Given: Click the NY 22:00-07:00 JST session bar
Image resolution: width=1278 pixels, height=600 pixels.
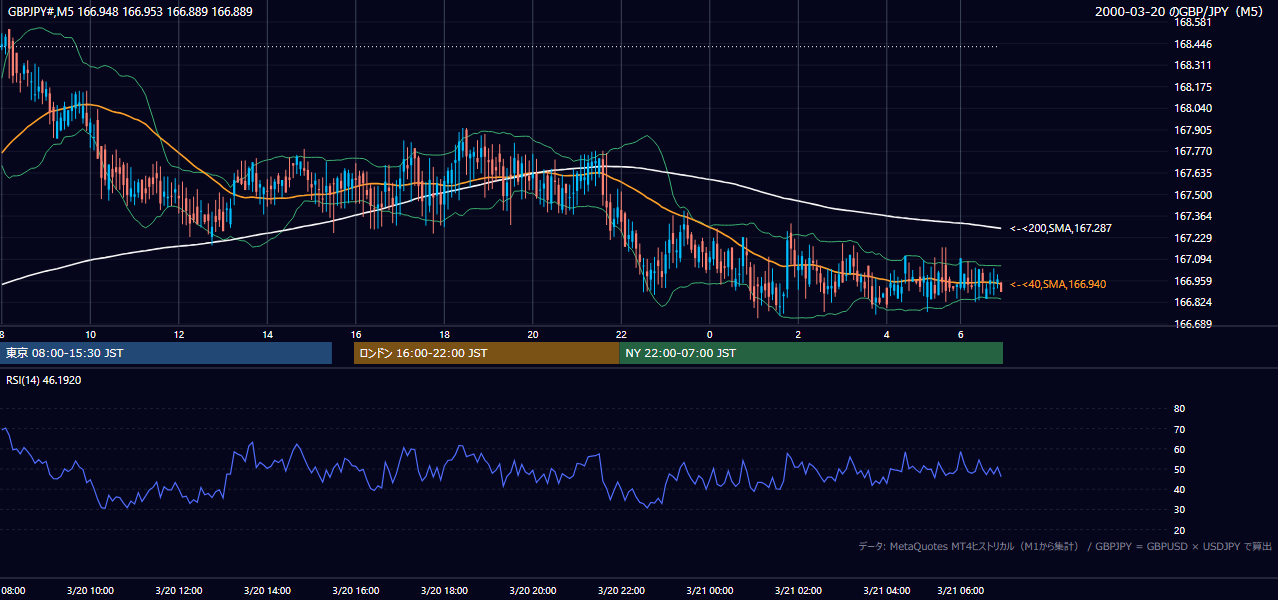Looking at the screenshot, I should click(x=811, y=353).
